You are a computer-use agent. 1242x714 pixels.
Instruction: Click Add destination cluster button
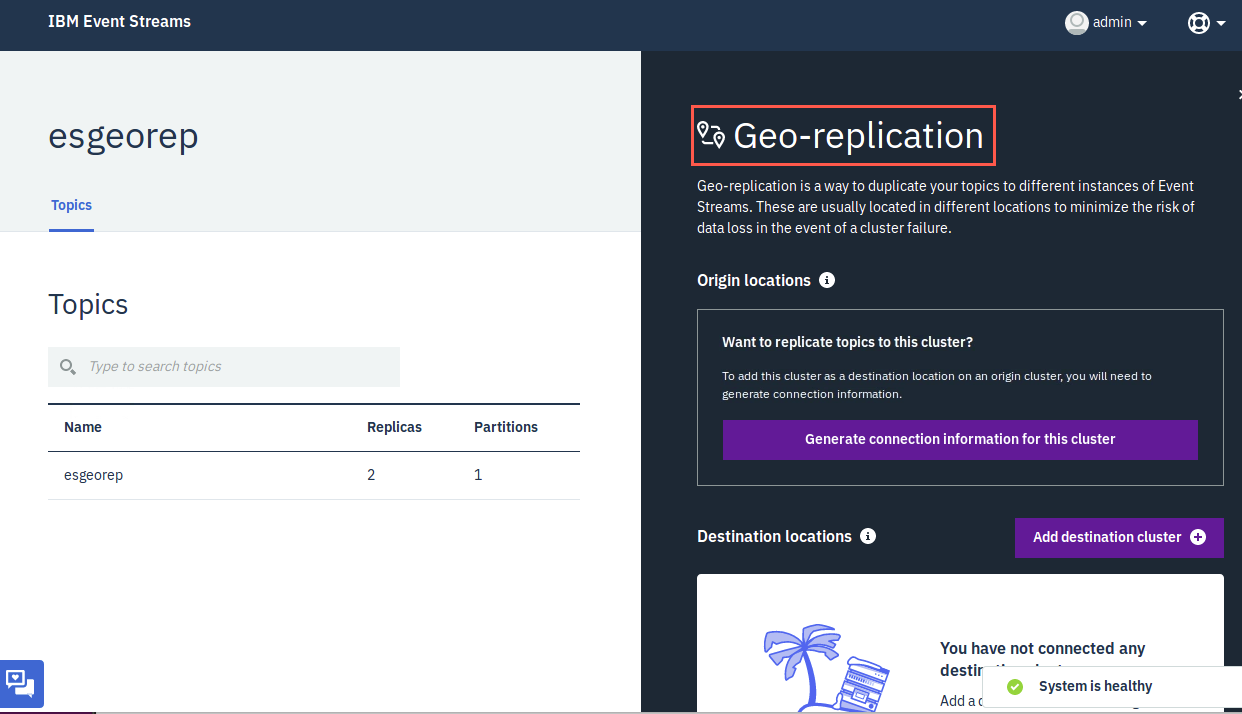1119,537
